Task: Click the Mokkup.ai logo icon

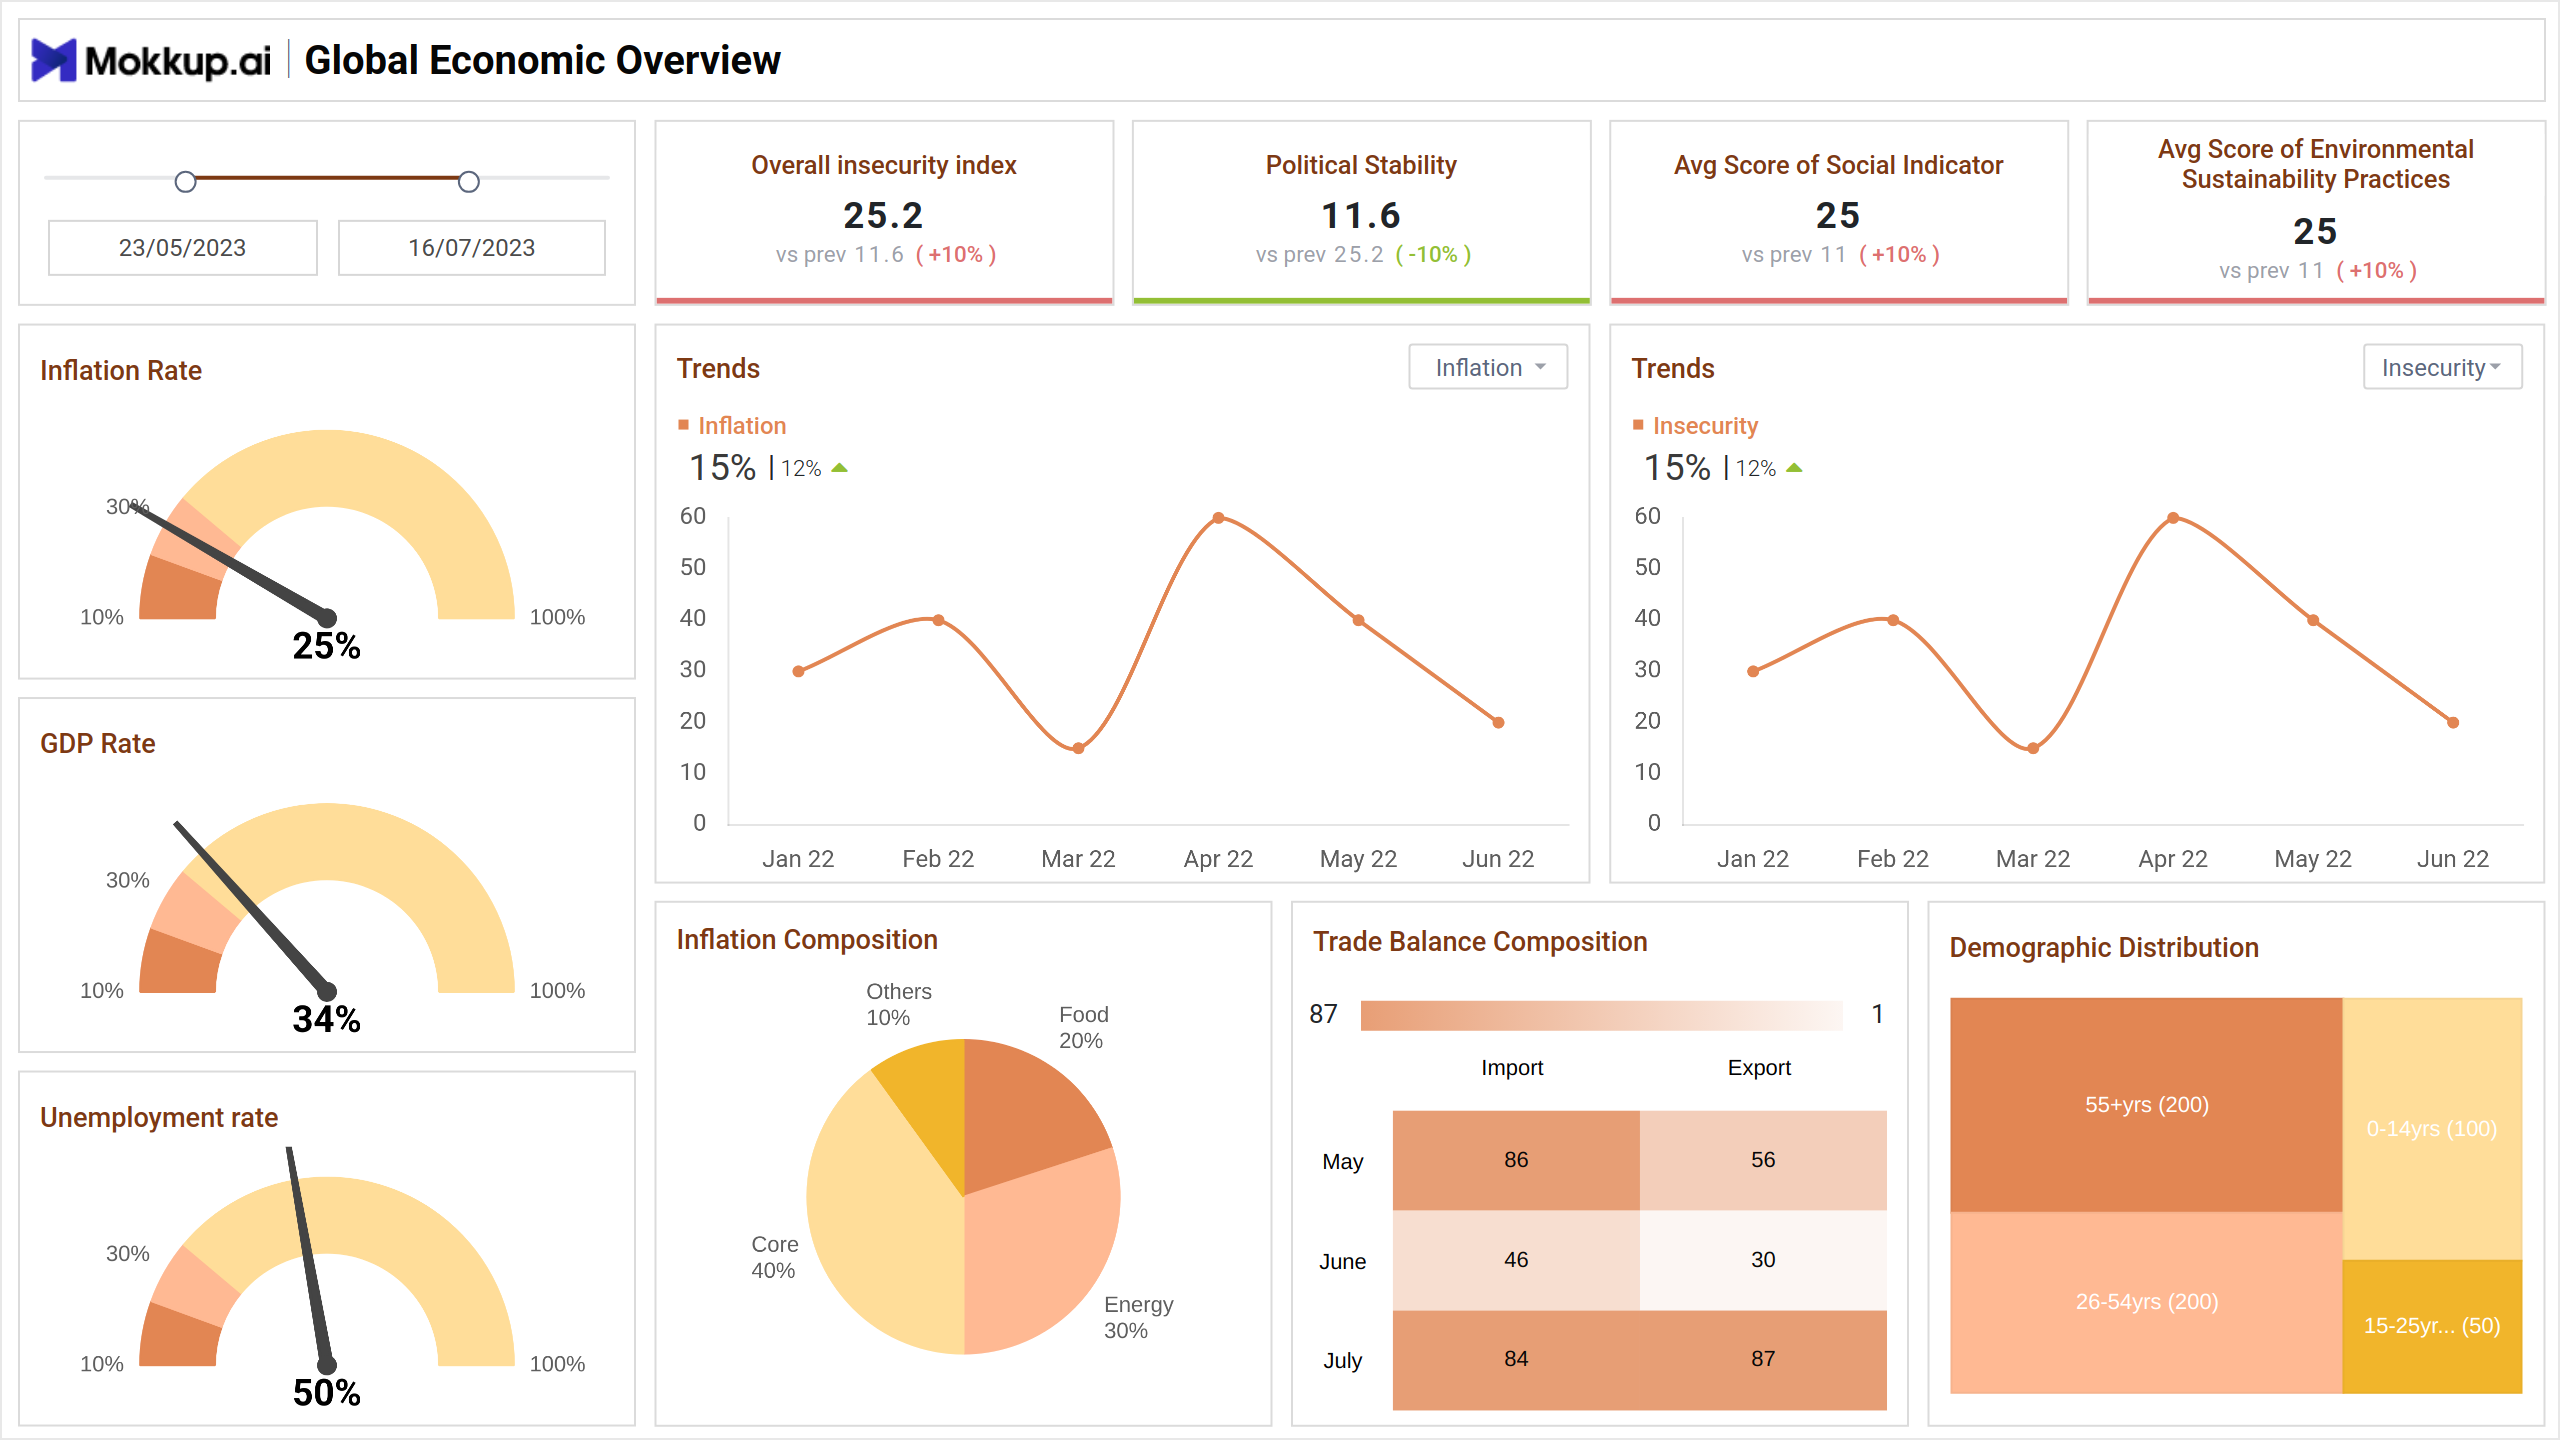Action: [x=54, y=60]
